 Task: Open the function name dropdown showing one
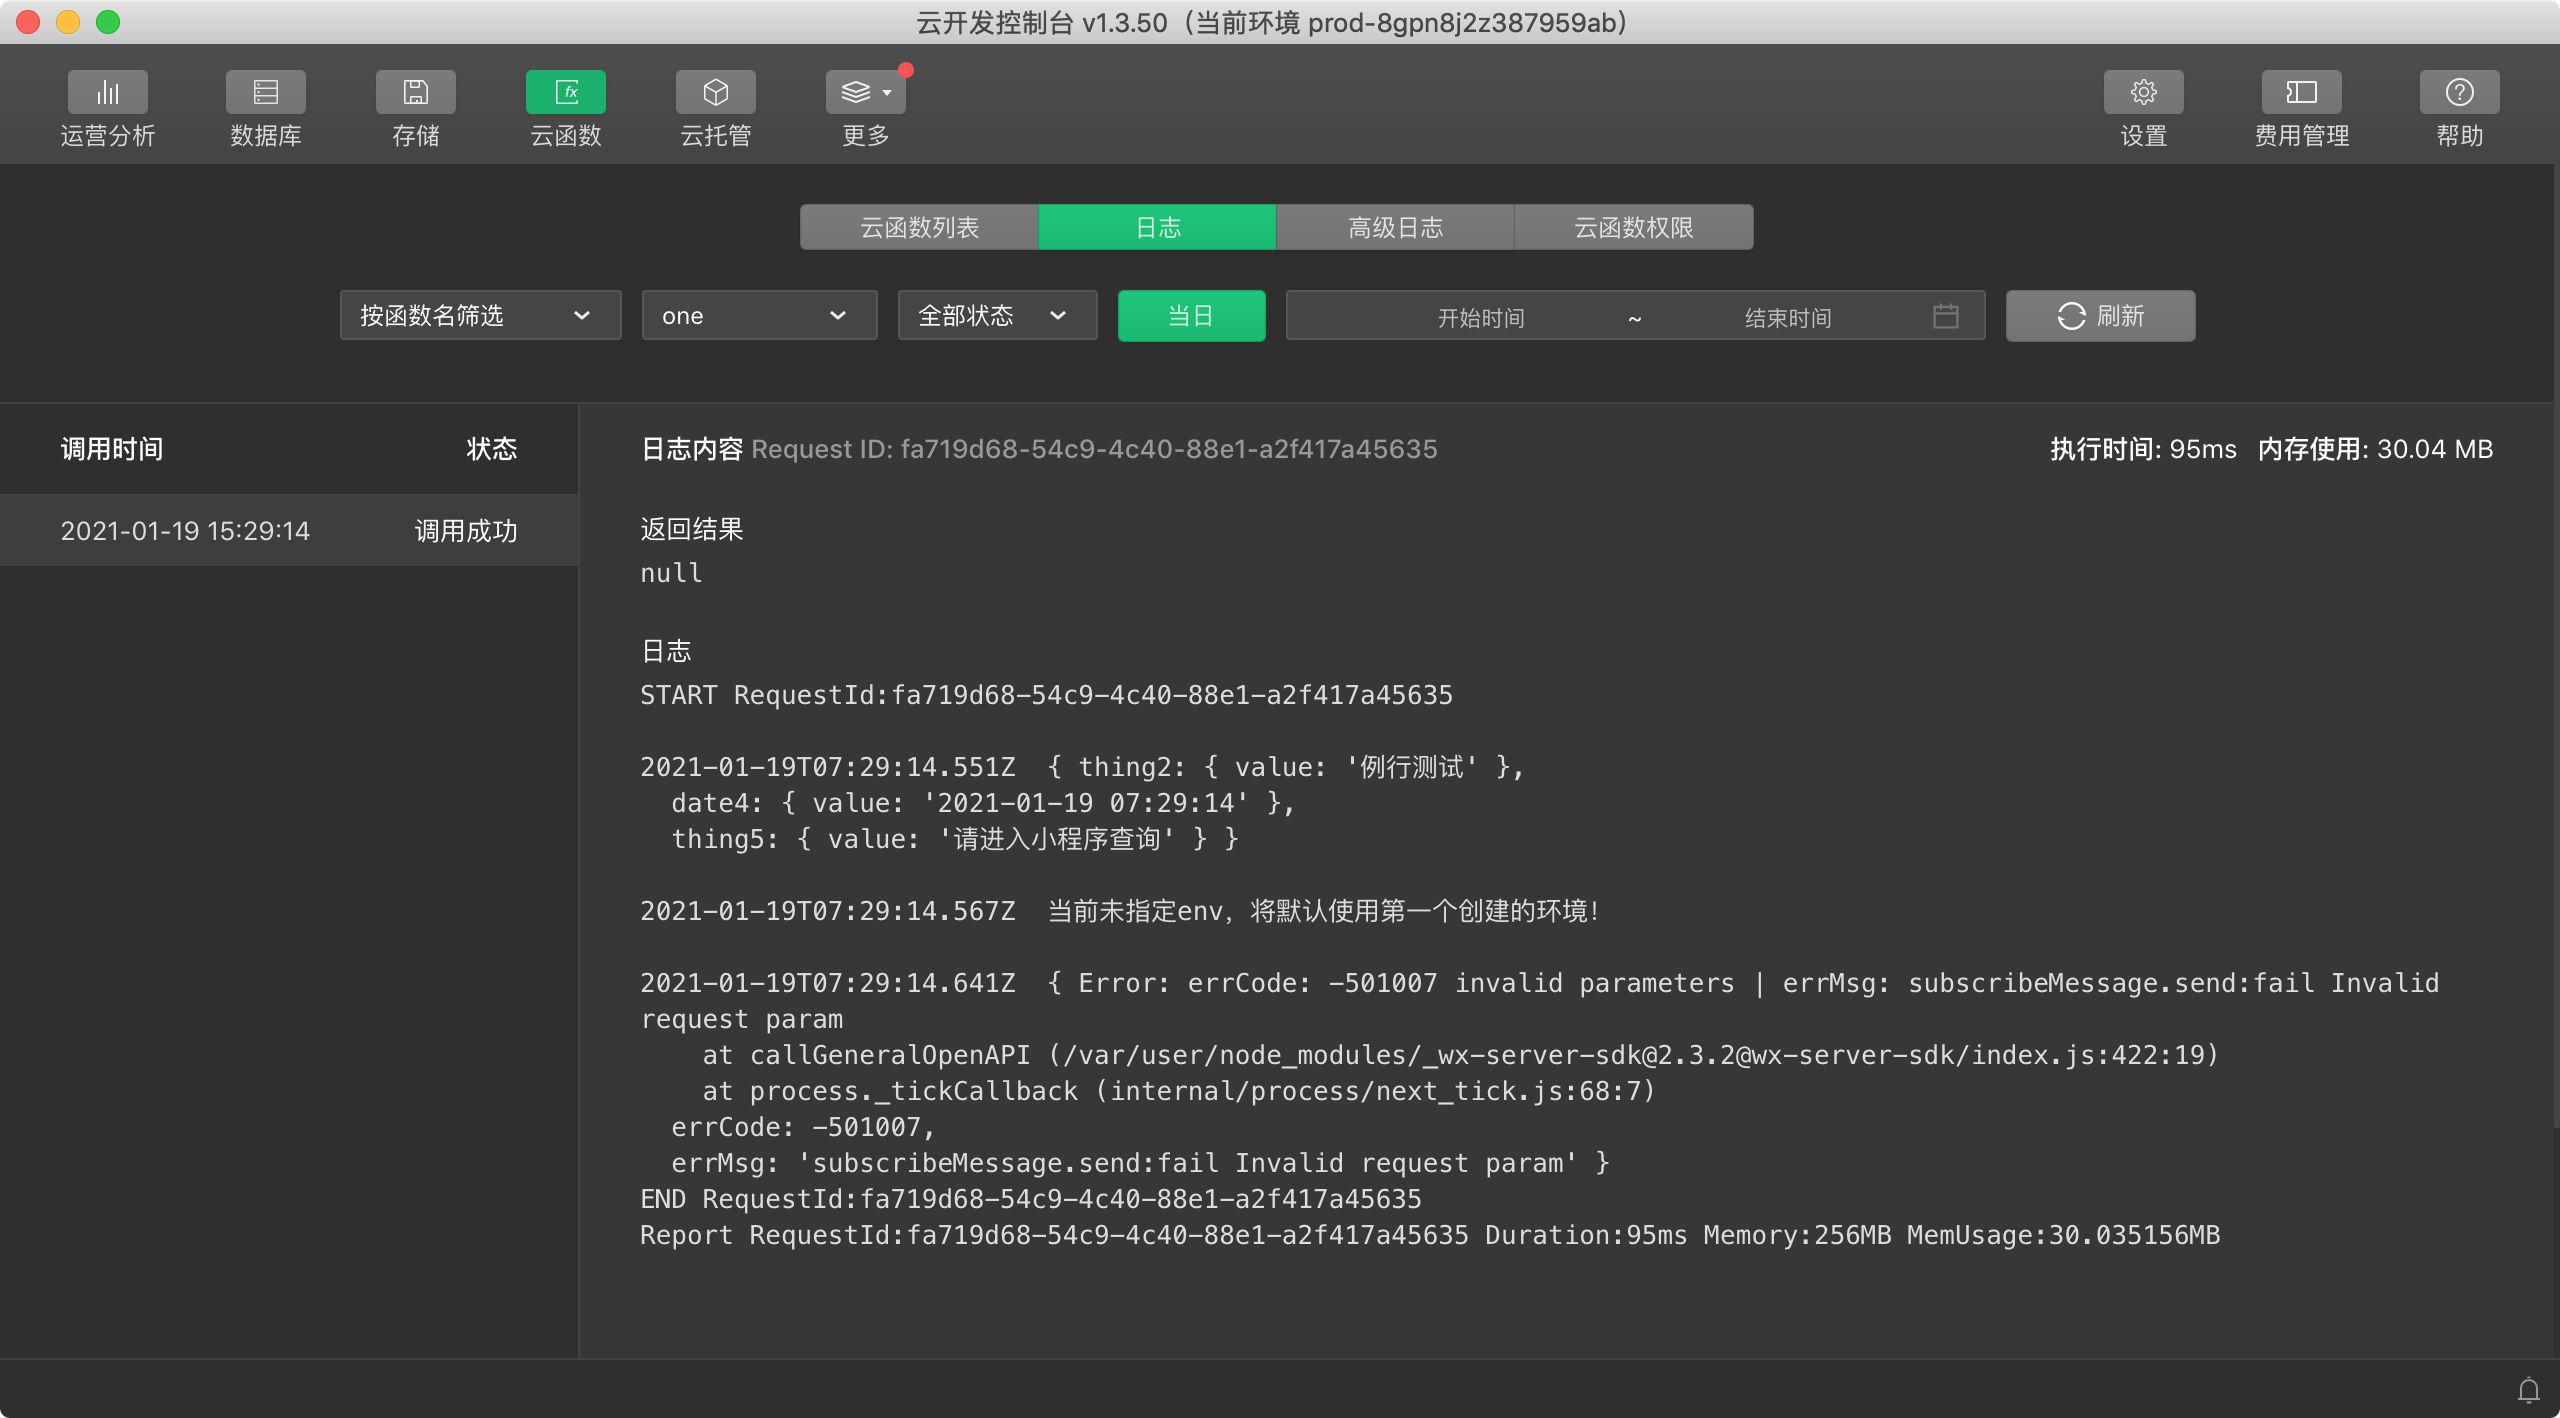point(759,316)
